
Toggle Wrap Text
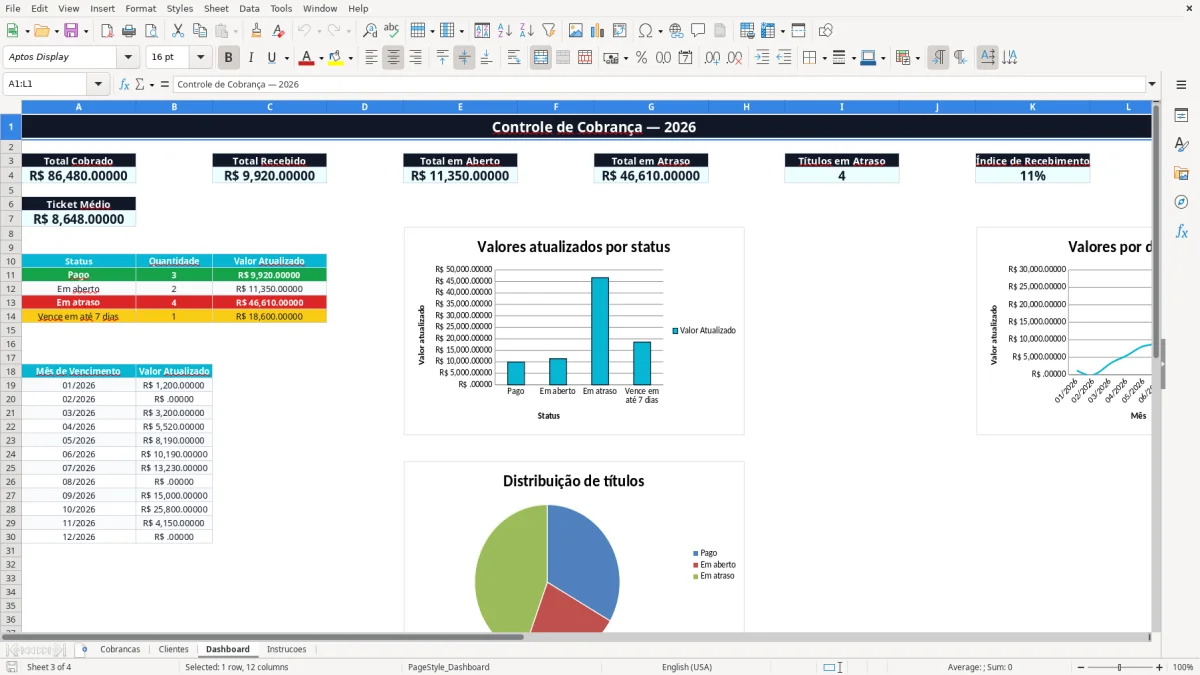(x=514, y=58)
